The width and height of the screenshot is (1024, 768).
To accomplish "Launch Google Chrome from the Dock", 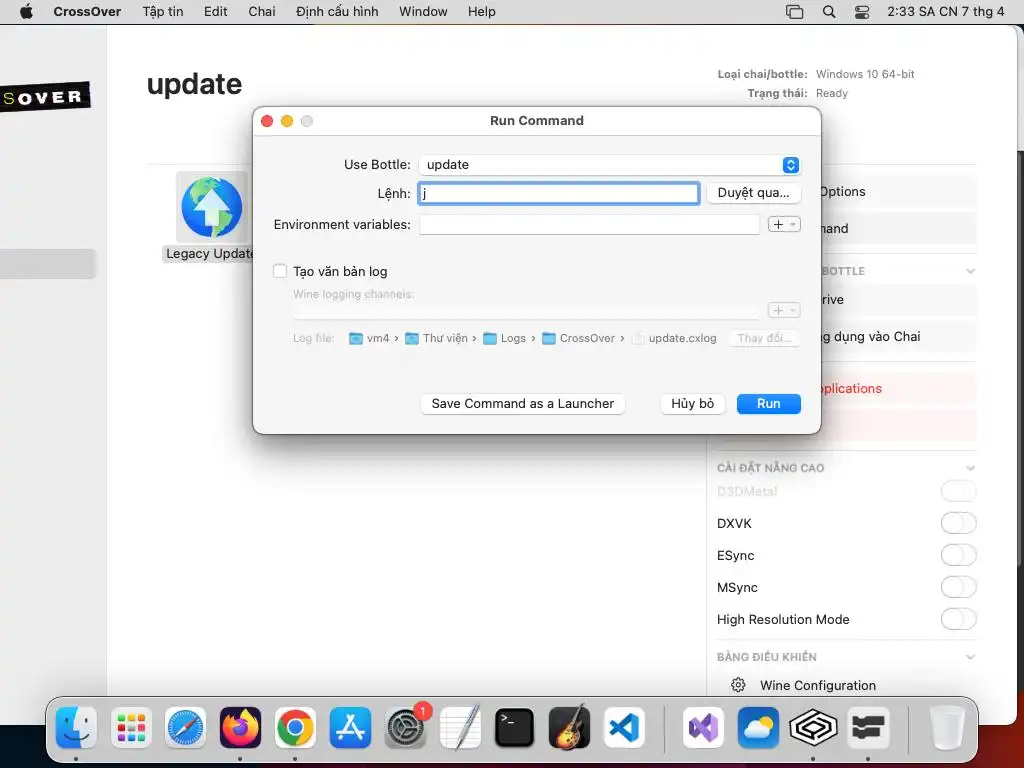I will [295, 727].
